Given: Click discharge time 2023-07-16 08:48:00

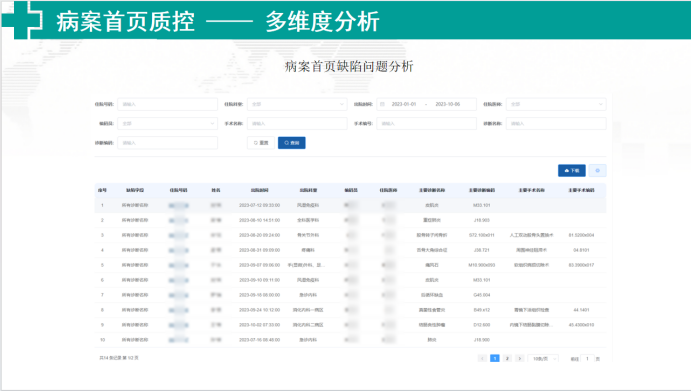Looking at the screenshot, I should click(x=260, y=340).
